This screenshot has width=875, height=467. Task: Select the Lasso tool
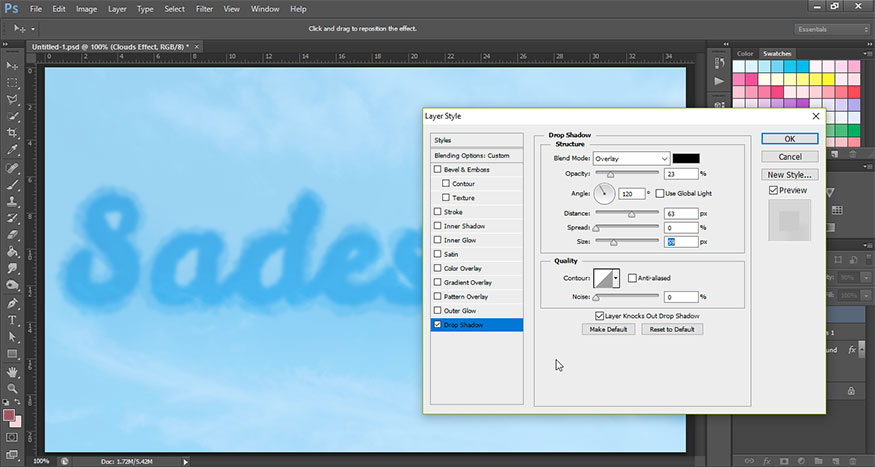13,101
